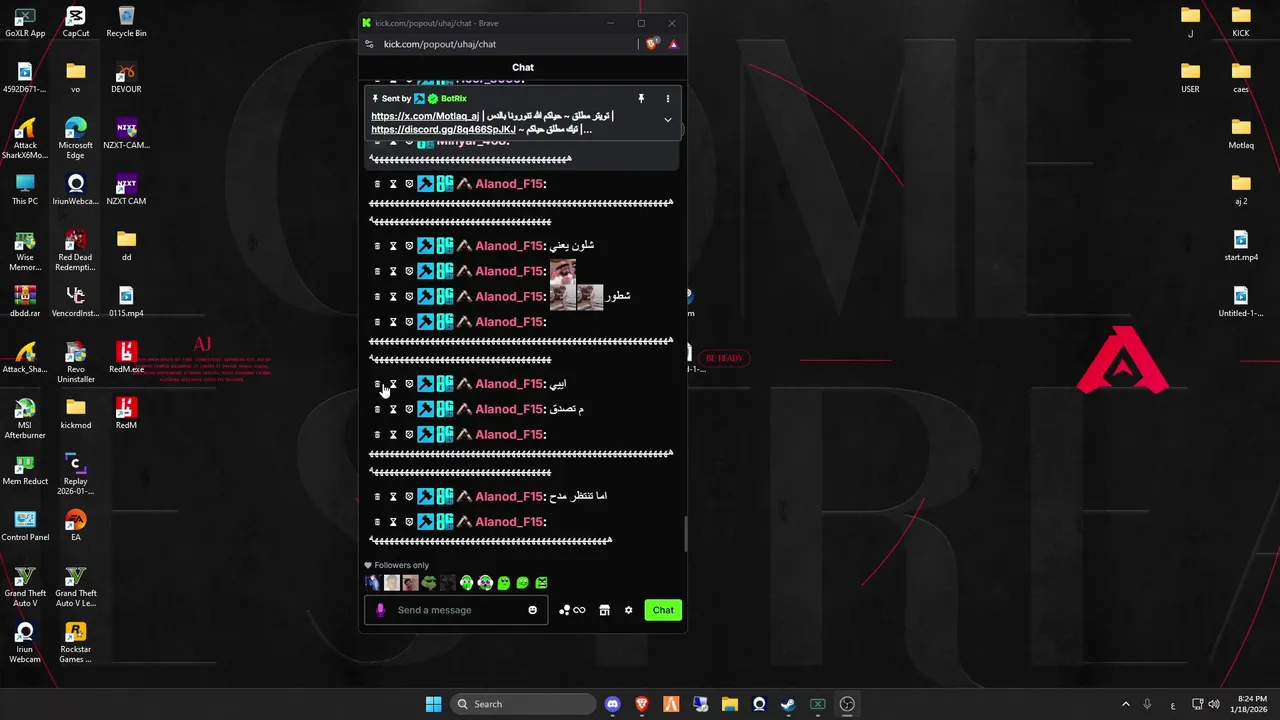Open OBS Studio from the taskbar
This screenshot has width=1280, height=720.
pos(847,704)
